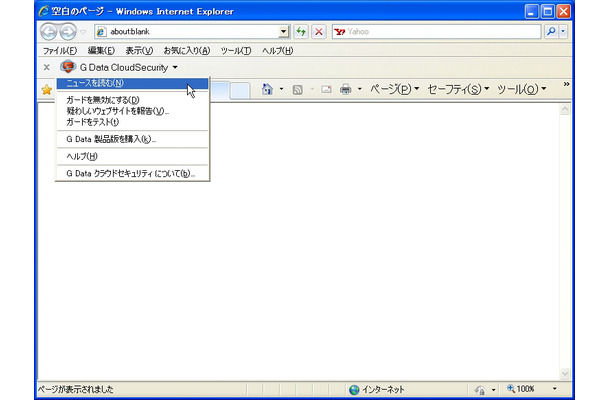Click the Yahoo search box
Image resolution: width=610 pixels, height=400 pixels.
tap(436, 32)
